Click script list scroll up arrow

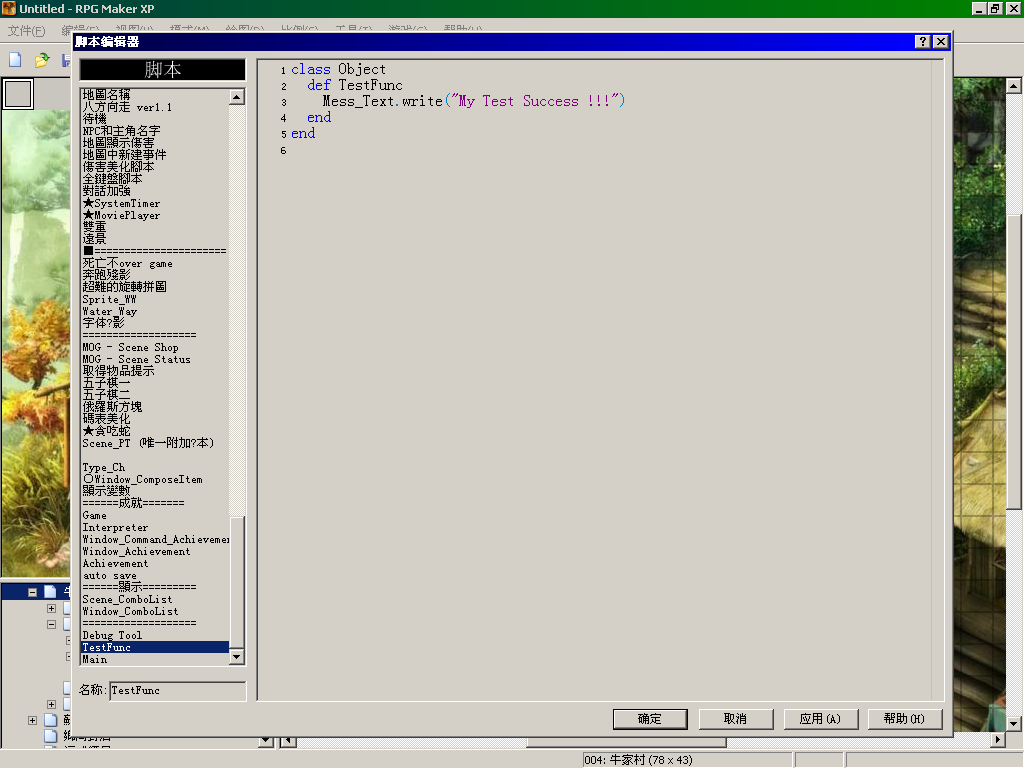point(237,97)
